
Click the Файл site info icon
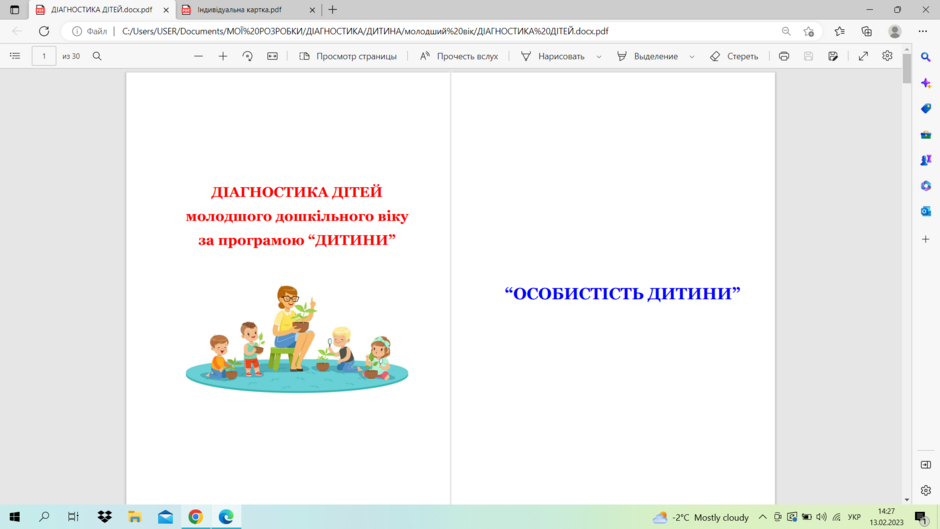89,31
